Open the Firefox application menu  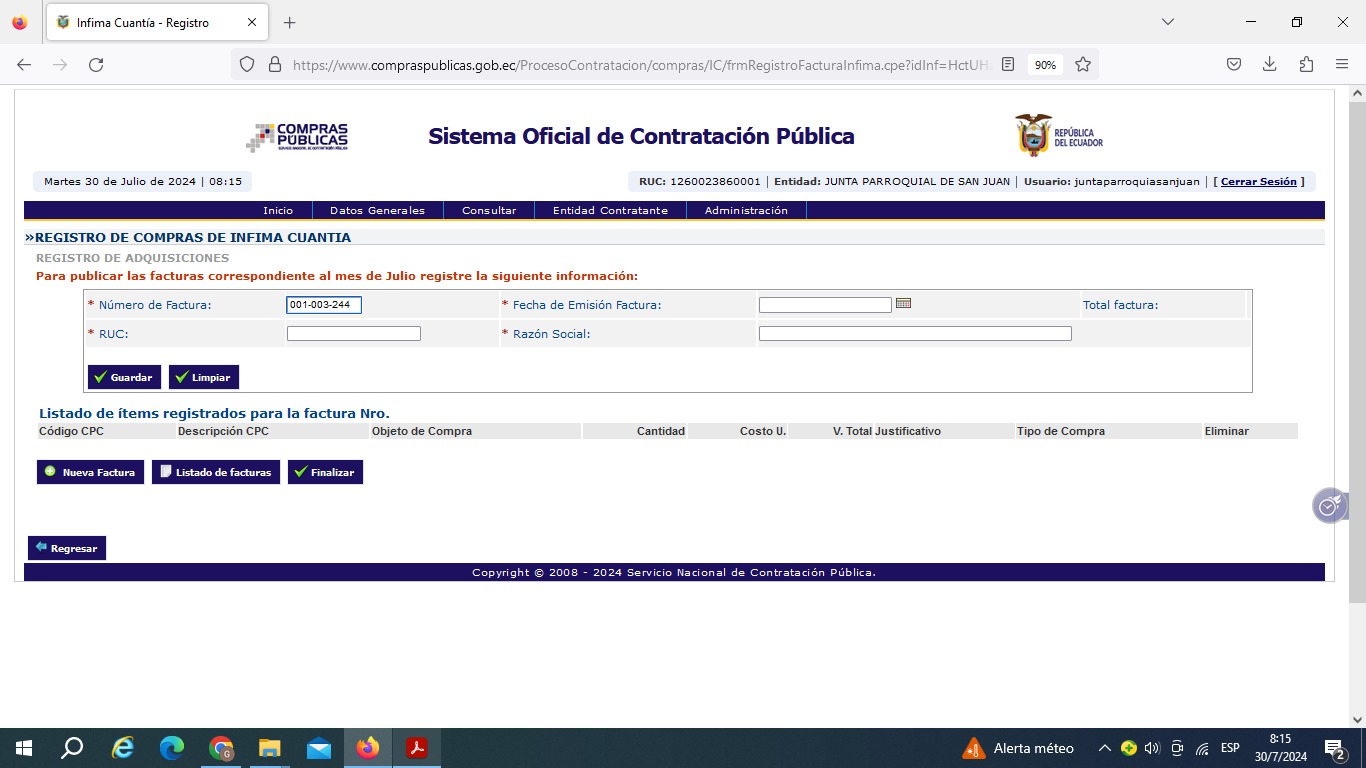[x=1342, y=65]
